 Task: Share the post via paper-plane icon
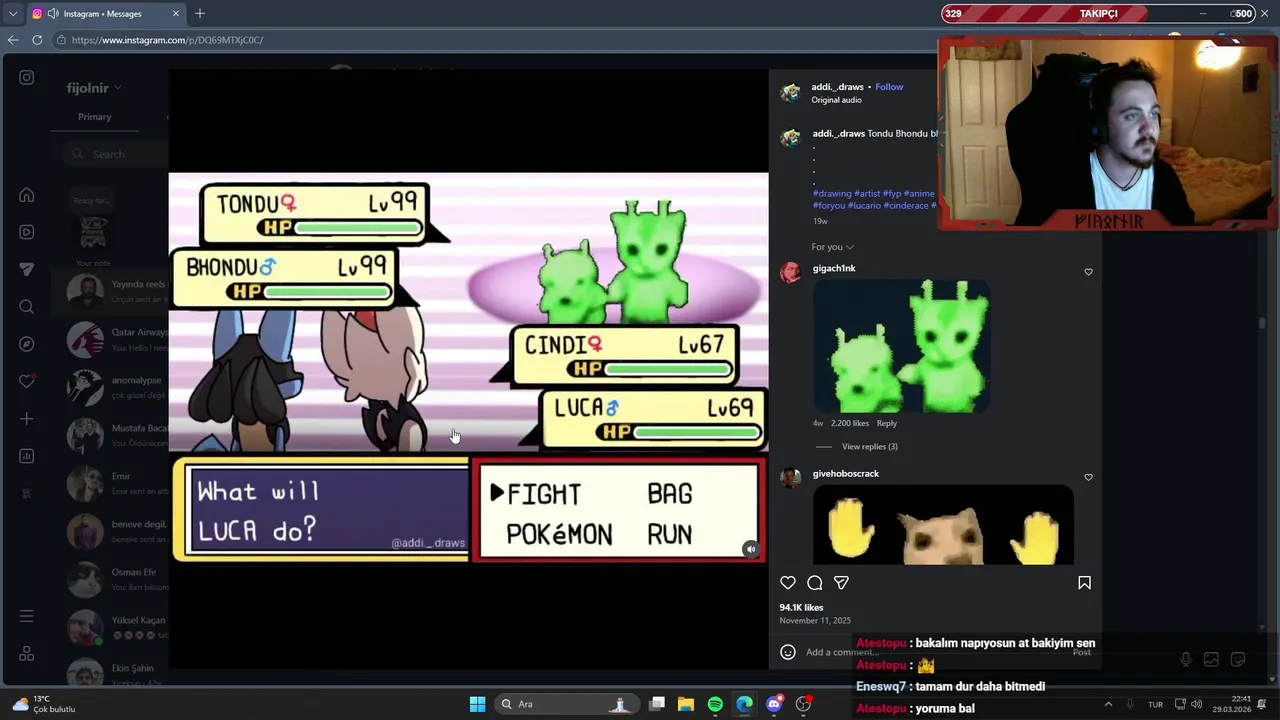(841, 583)
